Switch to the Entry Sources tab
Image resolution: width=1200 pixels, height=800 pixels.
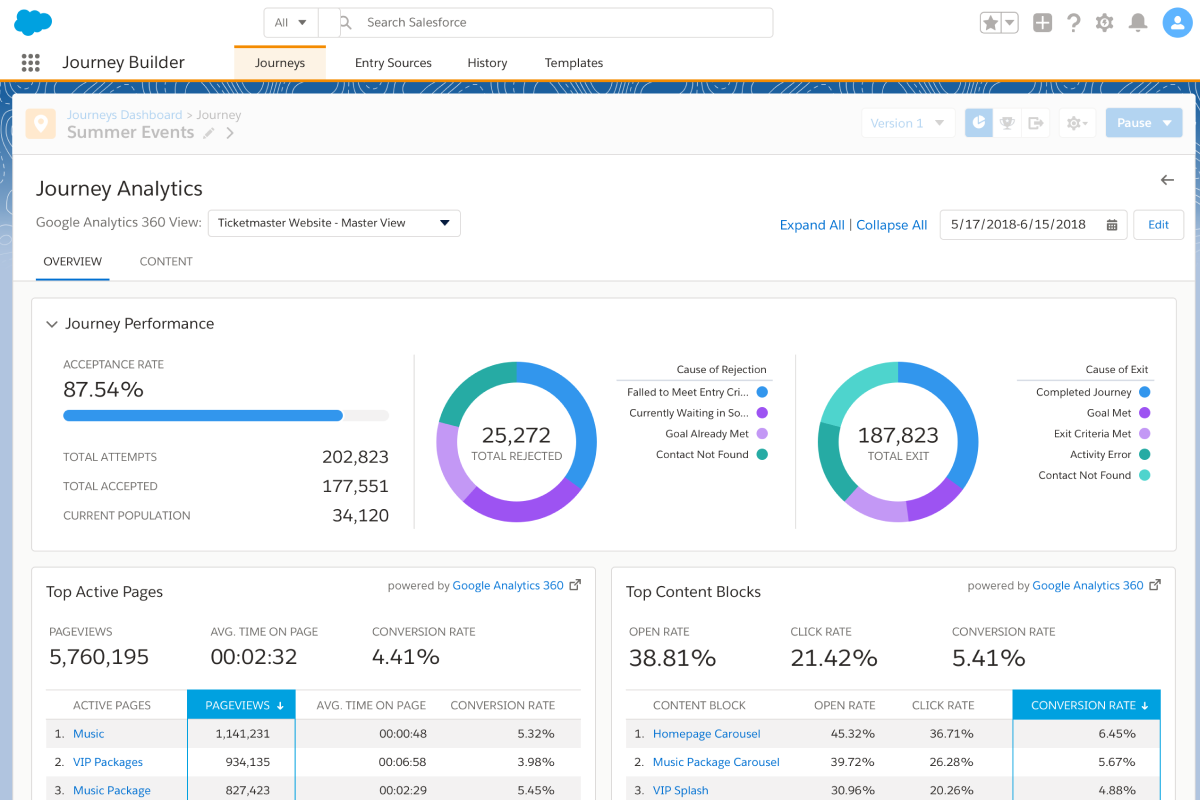tap(393, 63)
